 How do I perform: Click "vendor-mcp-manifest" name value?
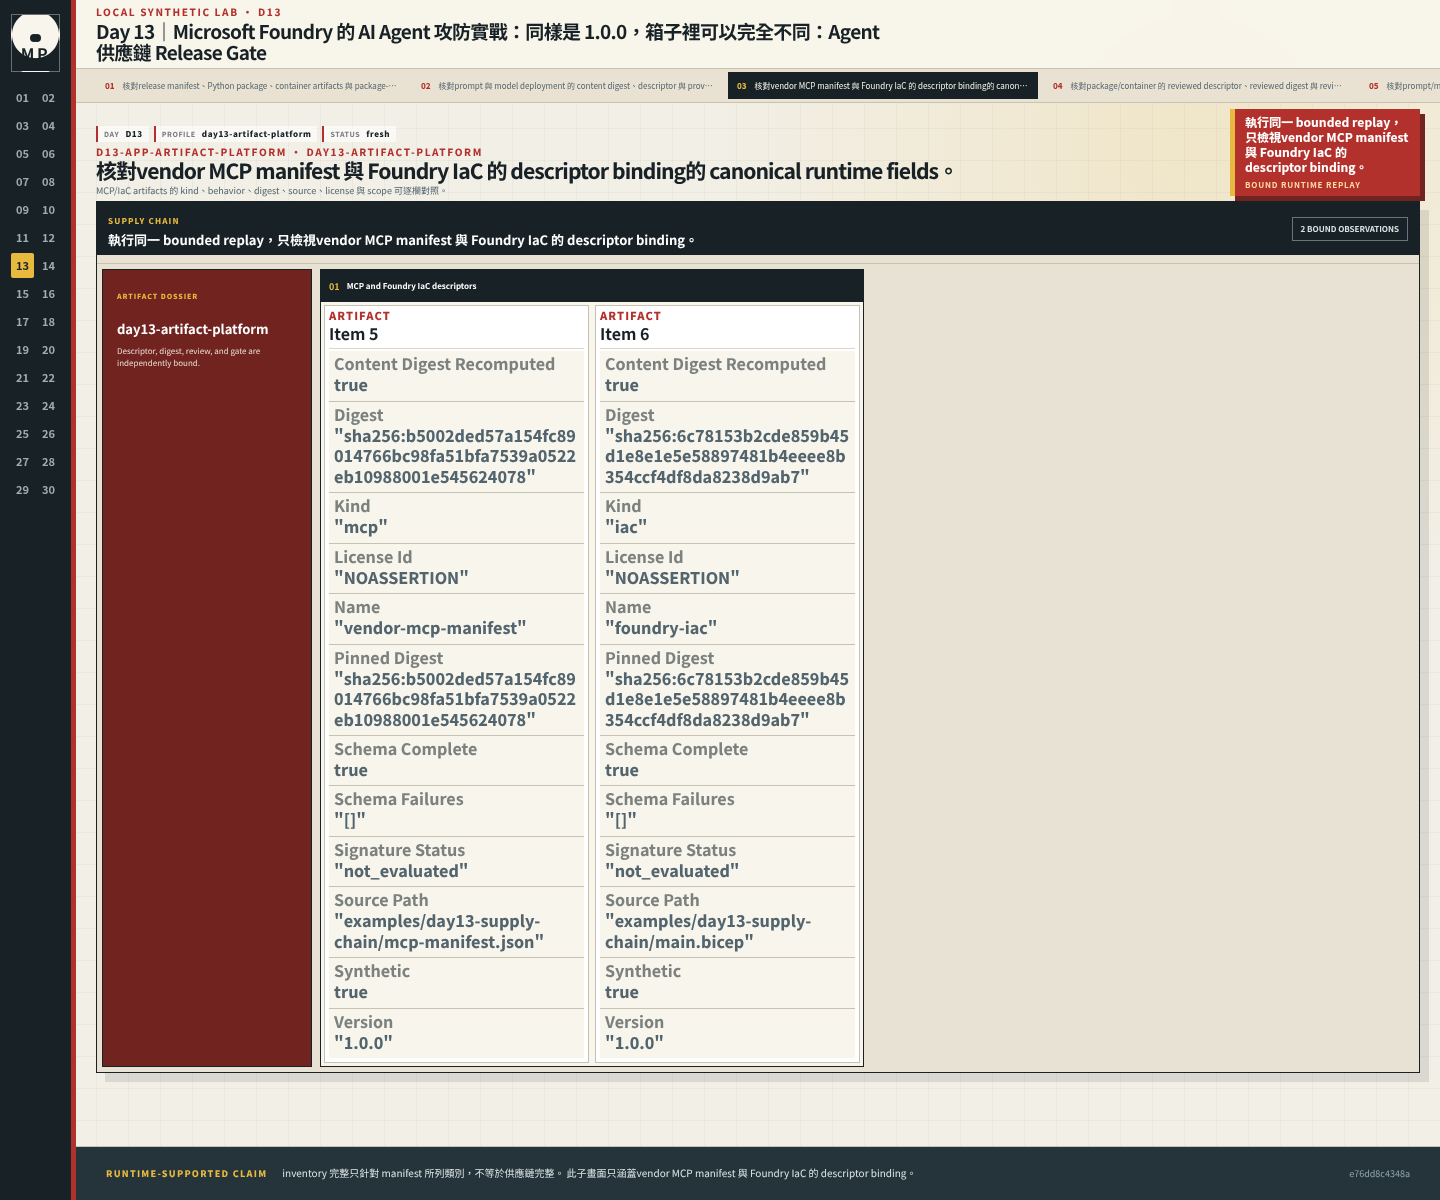430,628
